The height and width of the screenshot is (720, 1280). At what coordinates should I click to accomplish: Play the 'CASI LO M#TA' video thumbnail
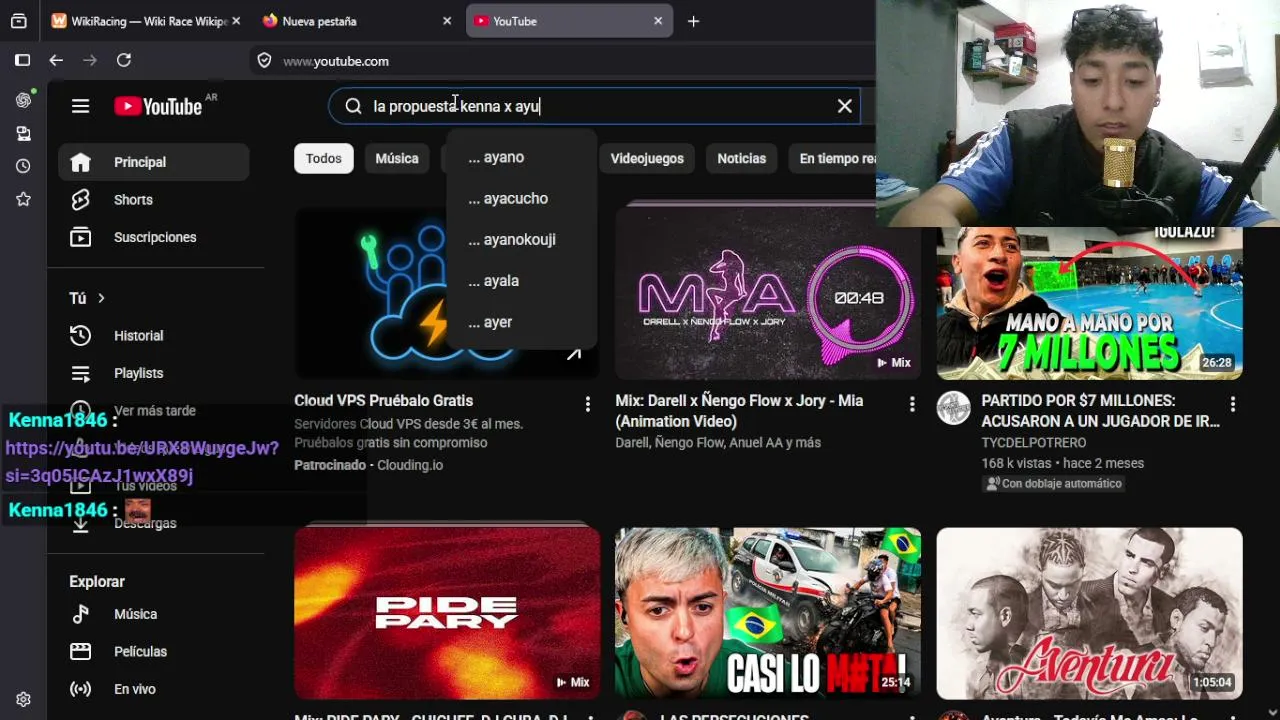pos(768,614)
